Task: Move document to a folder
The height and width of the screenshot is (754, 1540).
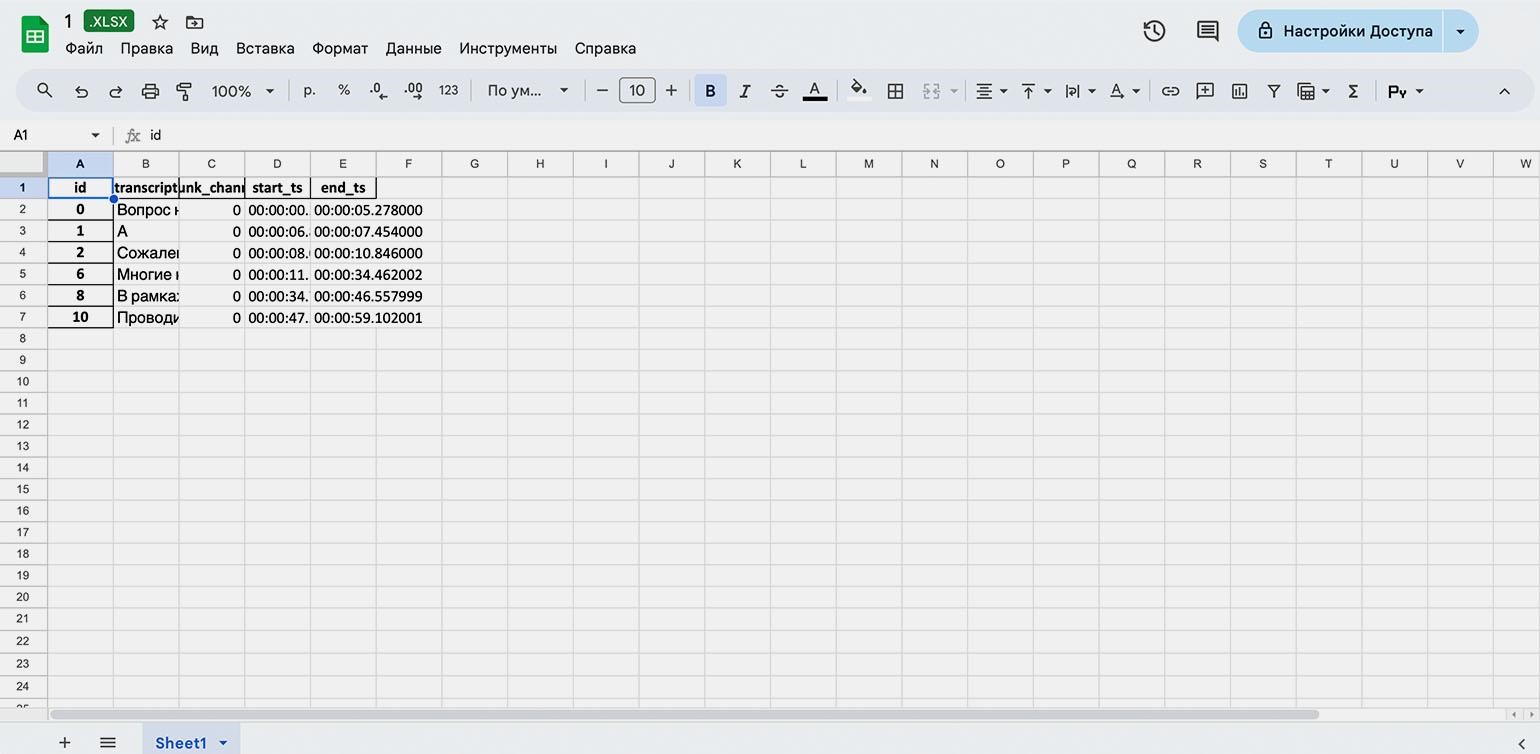Action: coord(195,22)
